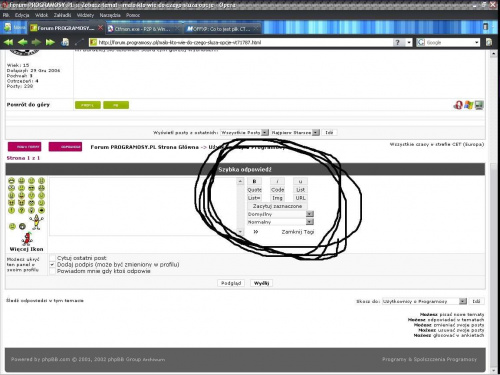Check 'Powiadom mnie gdy ktoś odpowie'
Screen dimensions: 500x375
52,271
